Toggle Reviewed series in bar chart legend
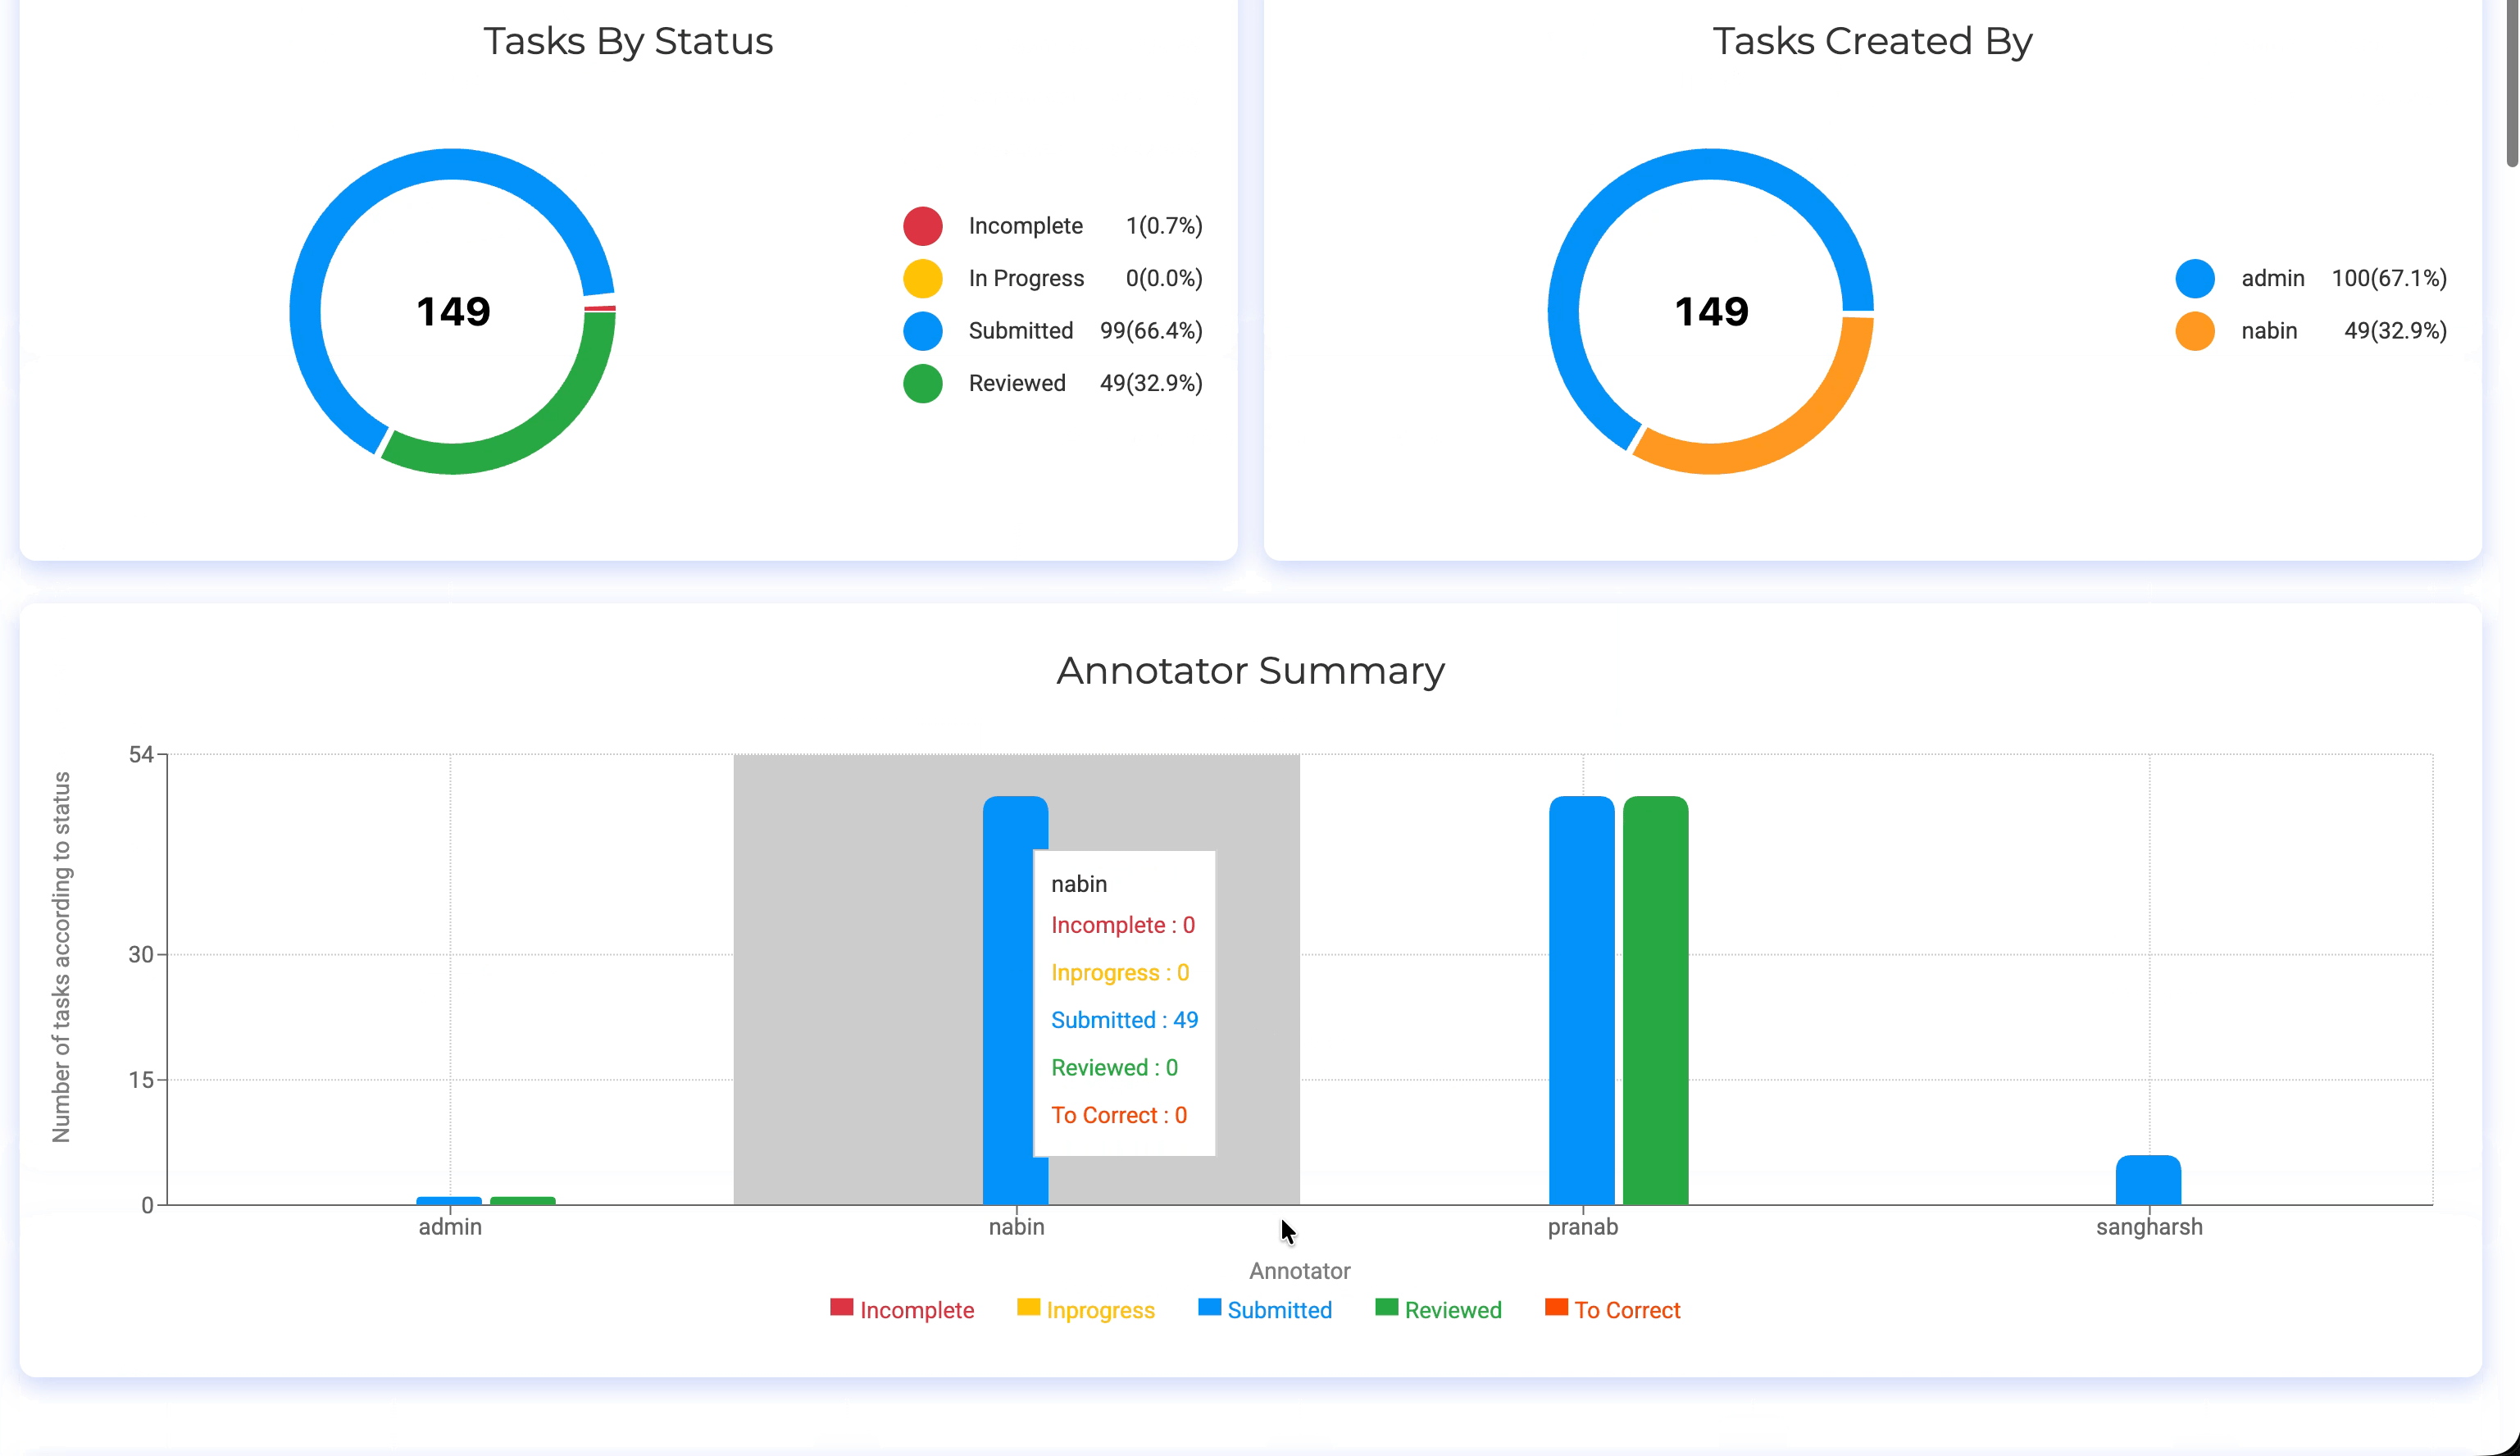The image size is (2520, 1456). (x=1437, y=1309)
